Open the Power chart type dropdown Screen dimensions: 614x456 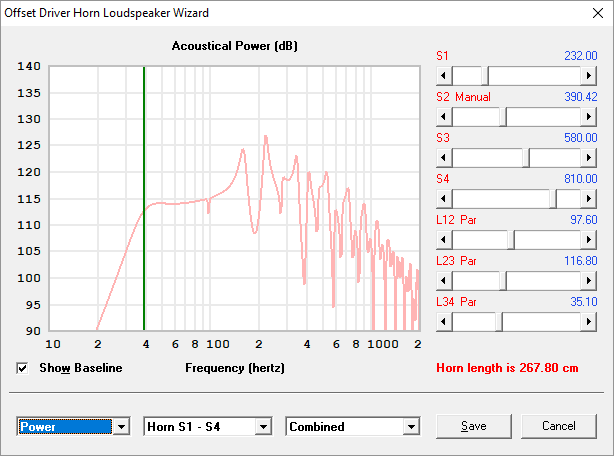coord(121,427)
